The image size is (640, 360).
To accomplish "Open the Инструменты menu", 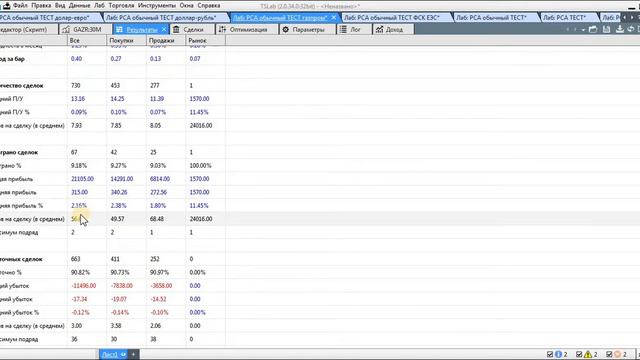I will click(x=157, y=5).
